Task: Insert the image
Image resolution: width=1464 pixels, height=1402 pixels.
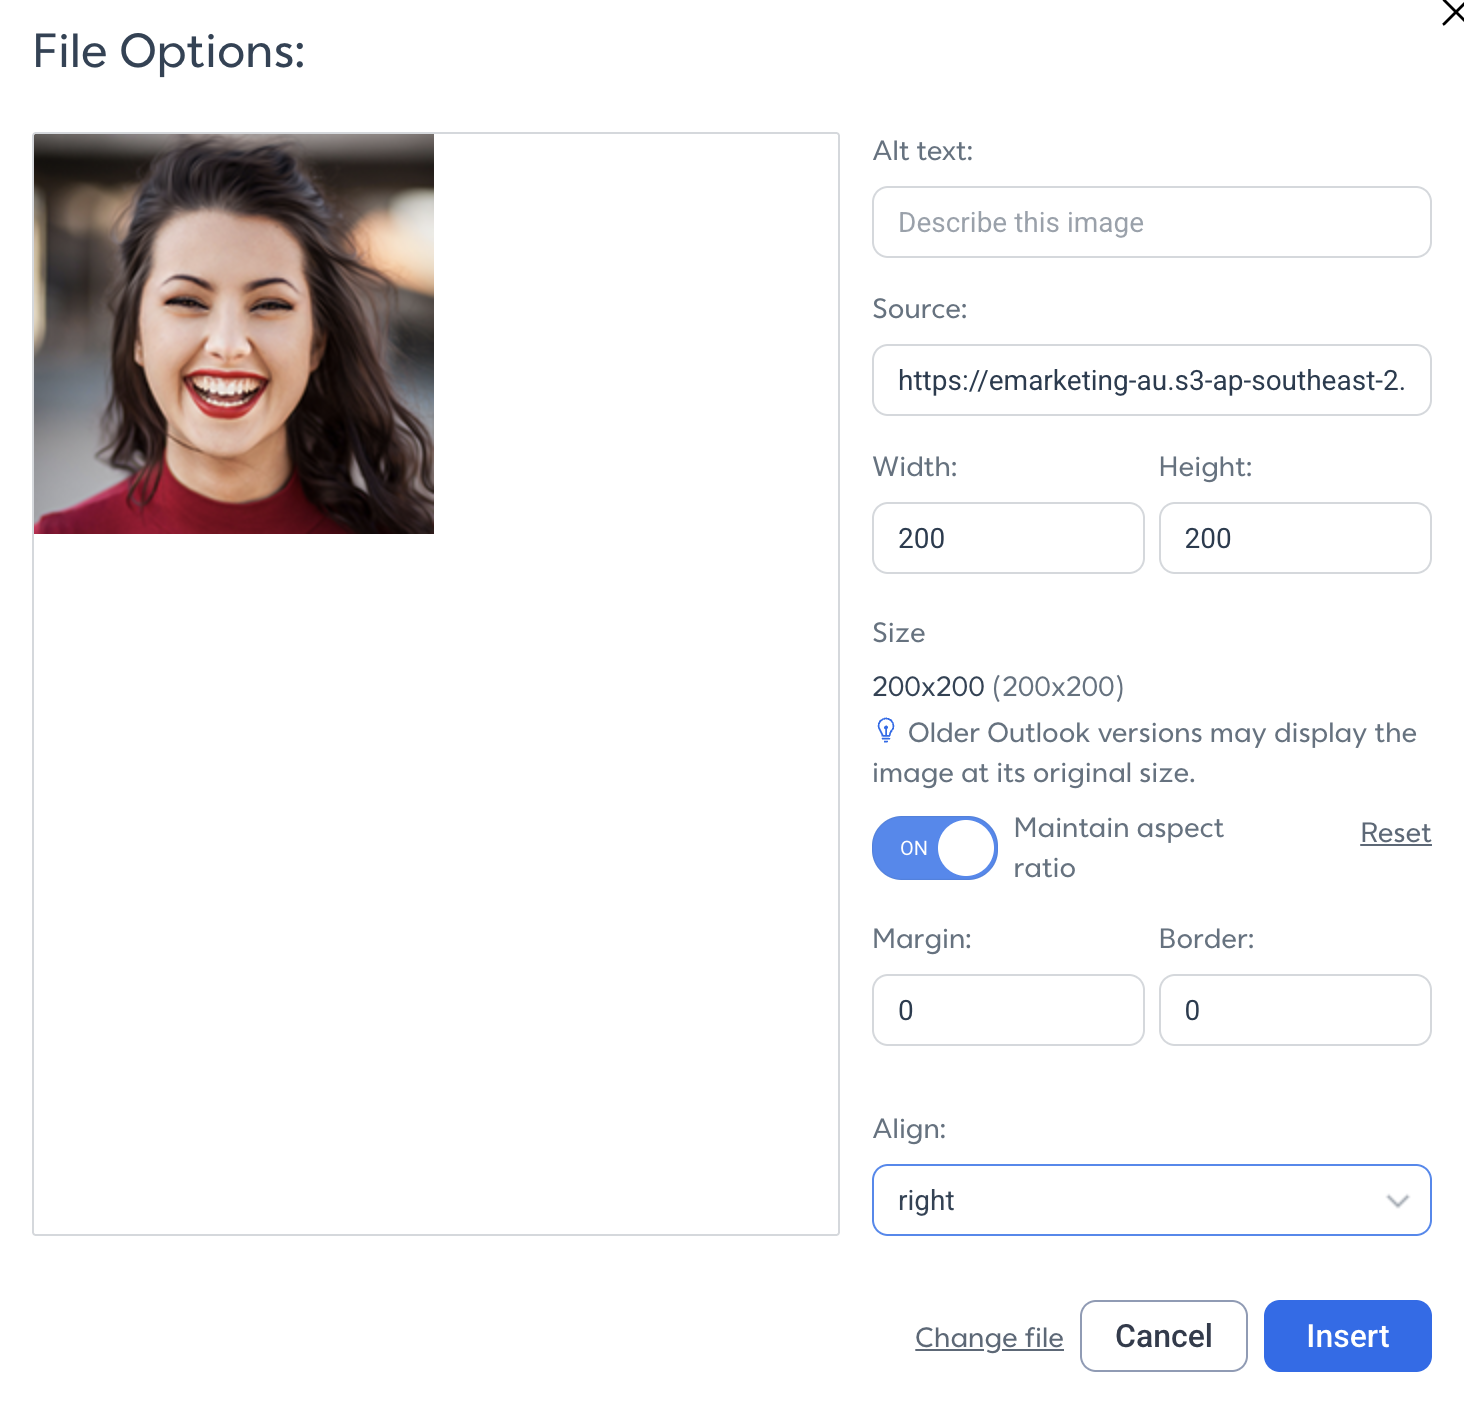Action: (1347, 1336)
